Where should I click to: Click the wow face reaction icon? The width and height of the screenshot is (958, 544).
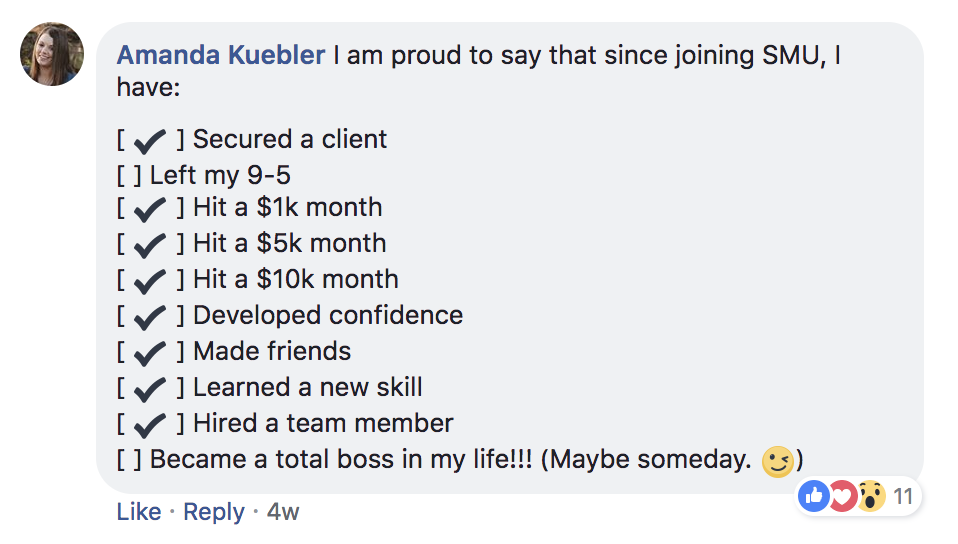871,496
